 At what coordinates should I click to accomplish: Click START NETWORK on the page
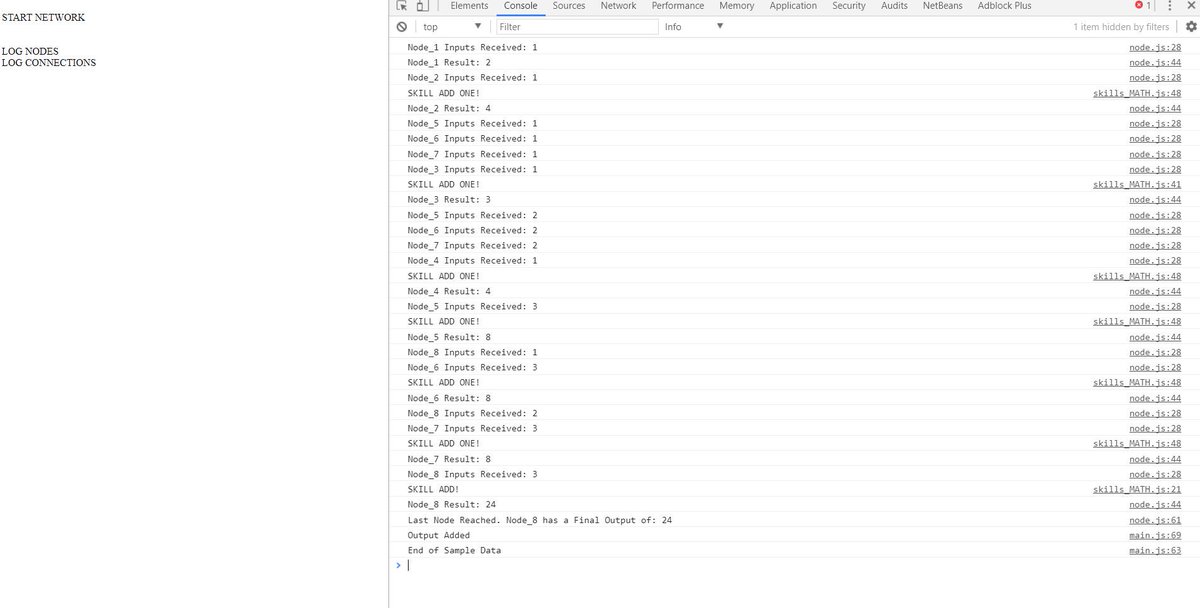point(43,17)
